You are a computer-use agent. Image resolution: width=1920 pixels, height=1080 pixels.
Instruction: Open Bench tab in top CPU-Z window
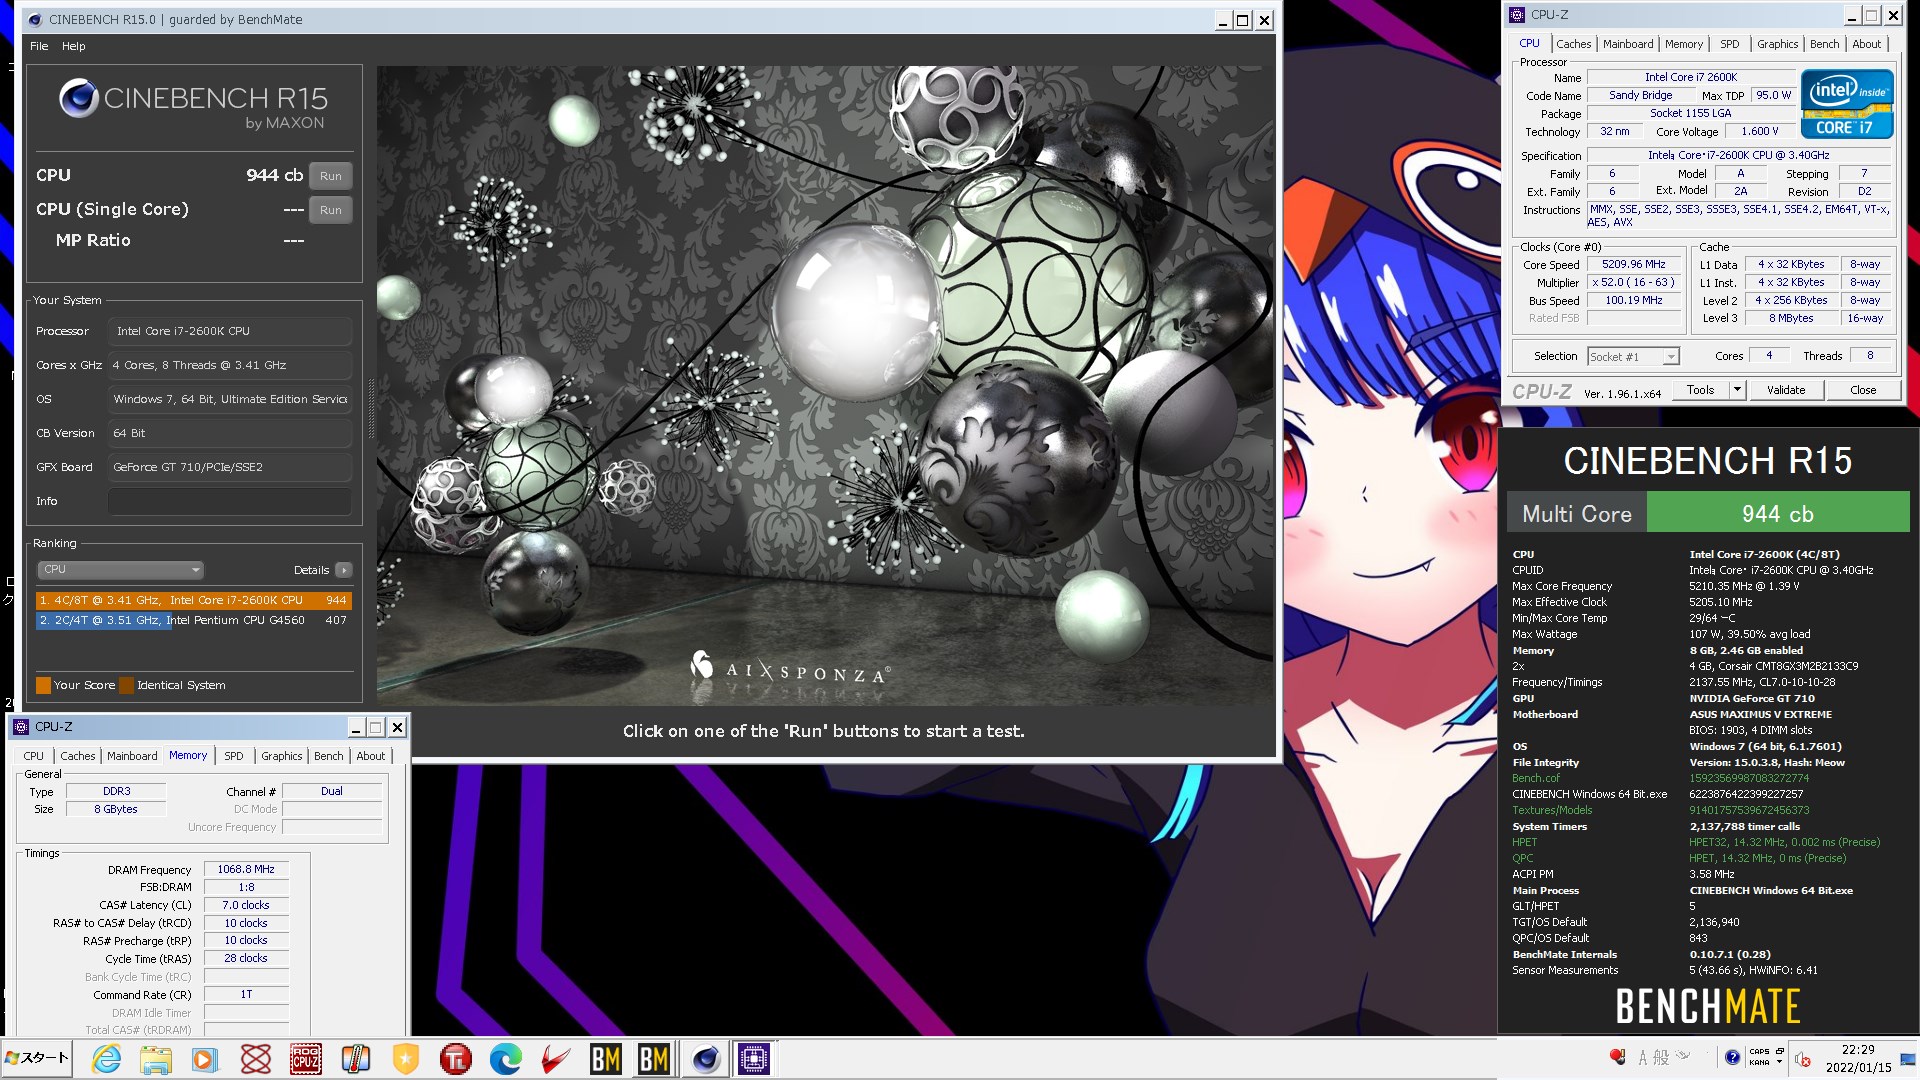tap(1824, 44)
